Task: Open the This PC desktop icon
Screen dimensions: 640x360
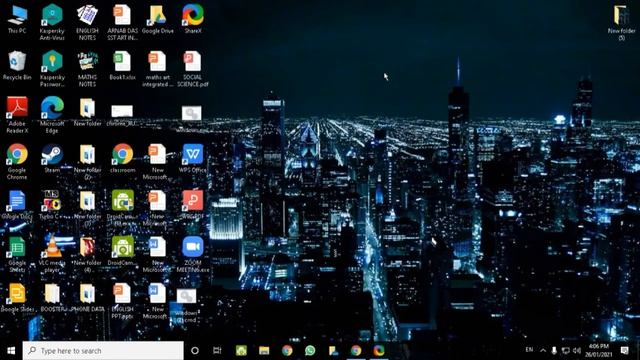Action: coord(17,20)
